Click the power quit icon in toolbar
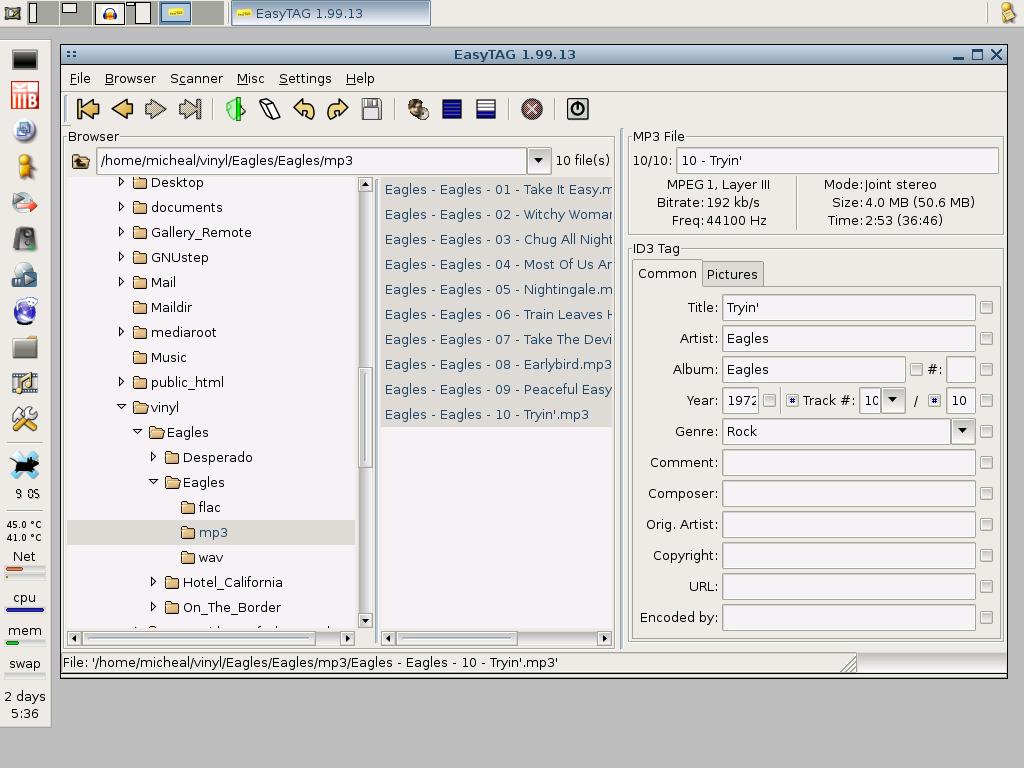 [577, 109]
